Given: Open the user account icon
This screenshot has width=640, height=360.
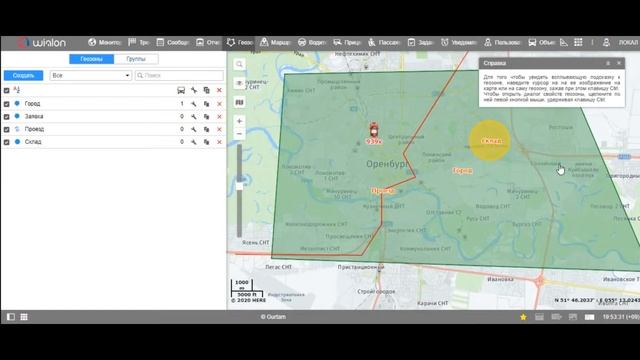Looking at the screenshot, I should click(x=606, y=42).
